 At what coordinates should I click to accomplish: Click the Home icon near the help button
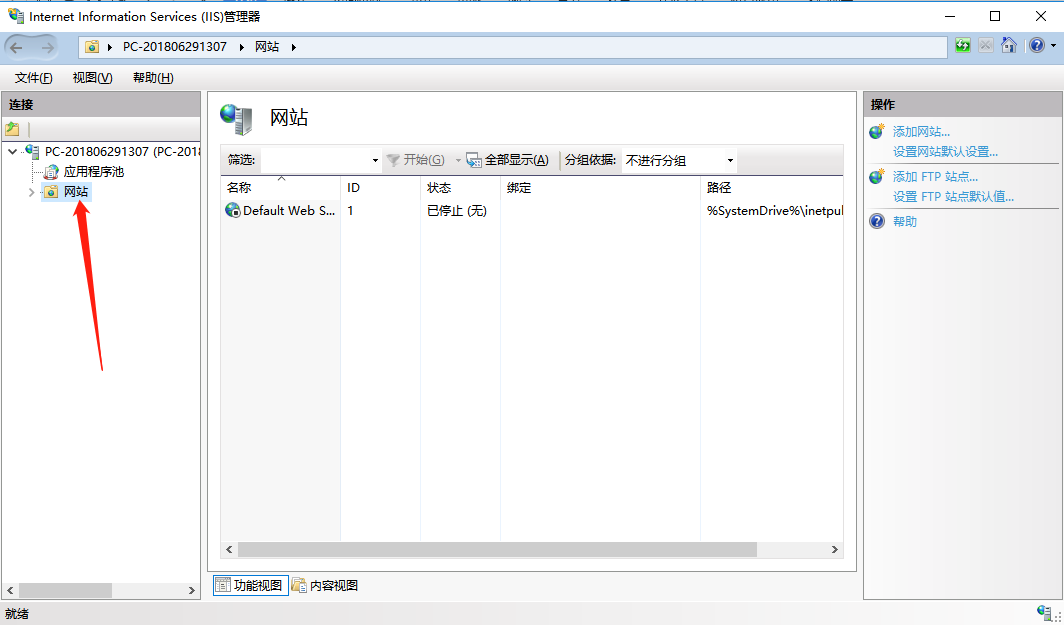(x=1010, y=45)
